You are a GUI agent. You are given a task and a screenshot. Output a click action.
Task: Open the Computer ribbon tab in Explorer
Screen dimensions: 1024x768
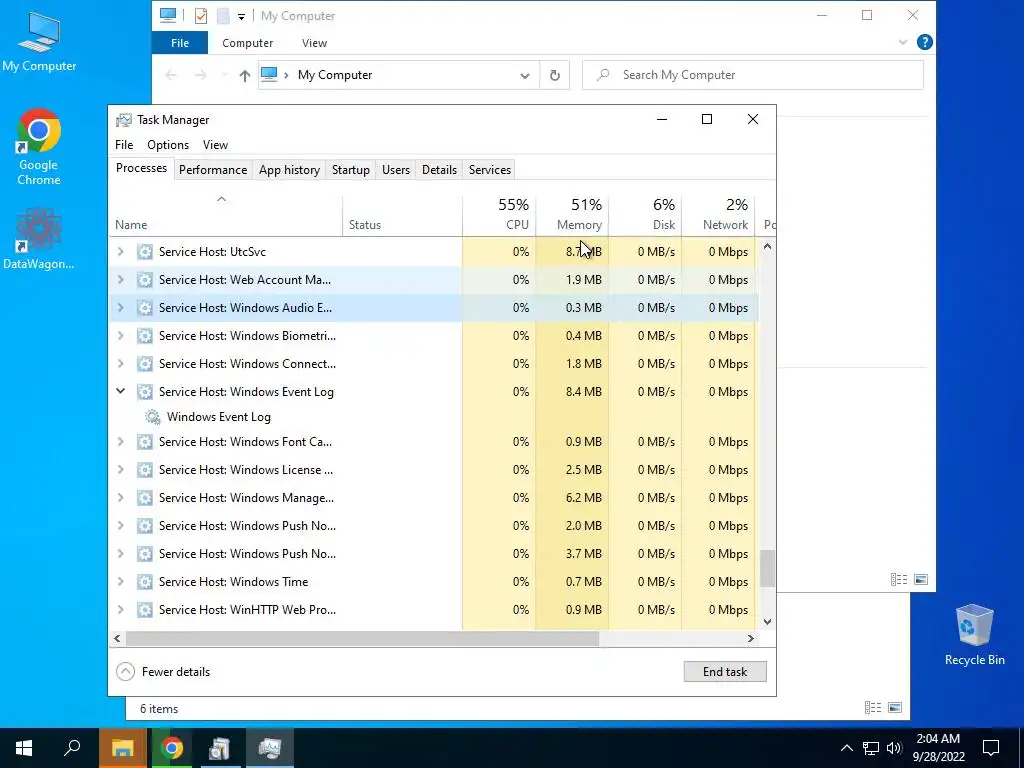(x=248, y=43)
